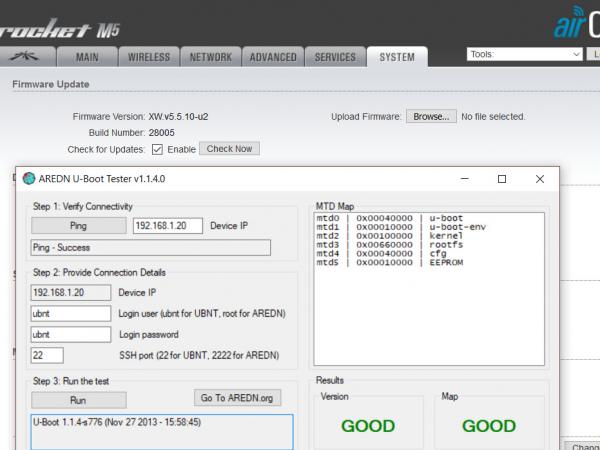Click the Map GOOD result
This screenshot has width=600, height=450.
coord(489,426)
